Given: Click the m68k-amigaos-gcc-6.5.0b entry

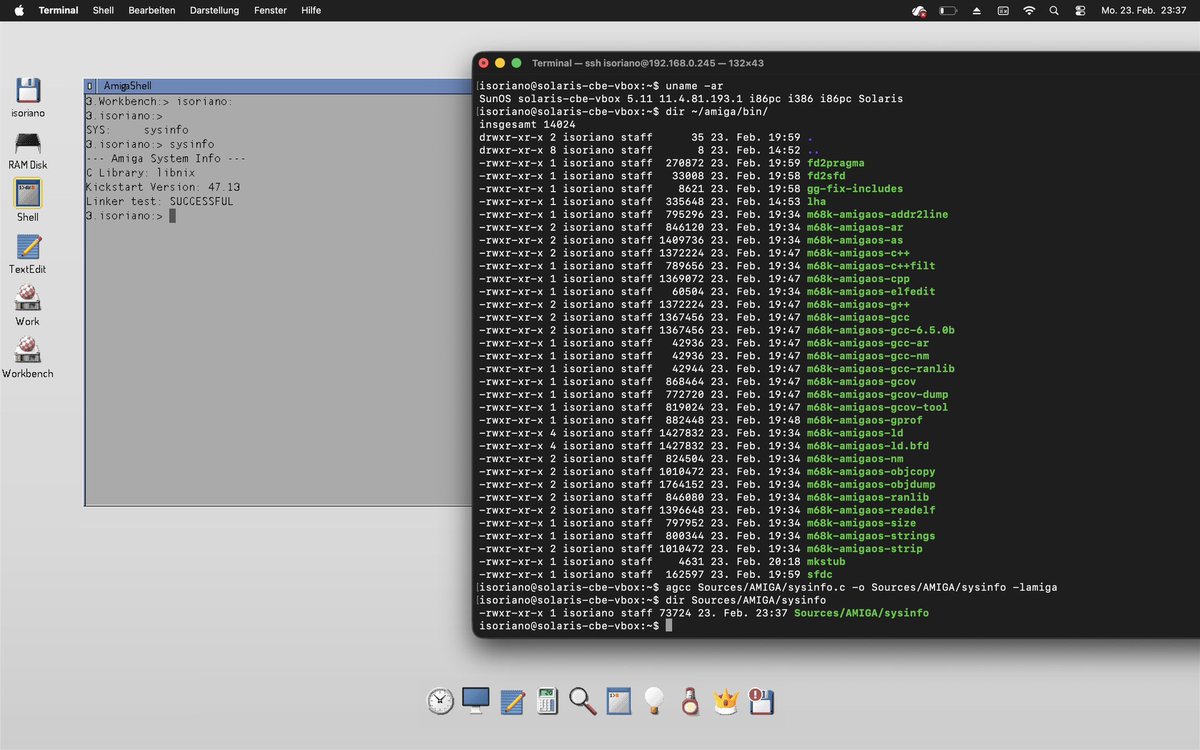Looking at the screenshot, I should (x=880, y=330).
